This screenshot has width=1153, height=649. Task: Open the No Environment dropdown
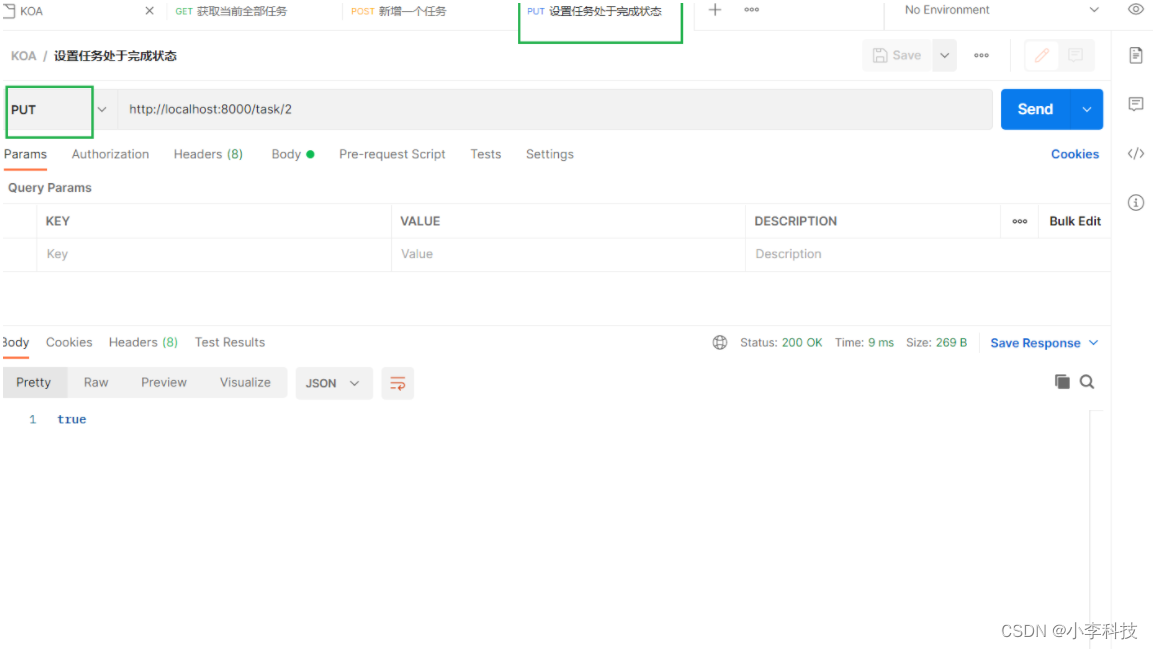click(1000, 10)
